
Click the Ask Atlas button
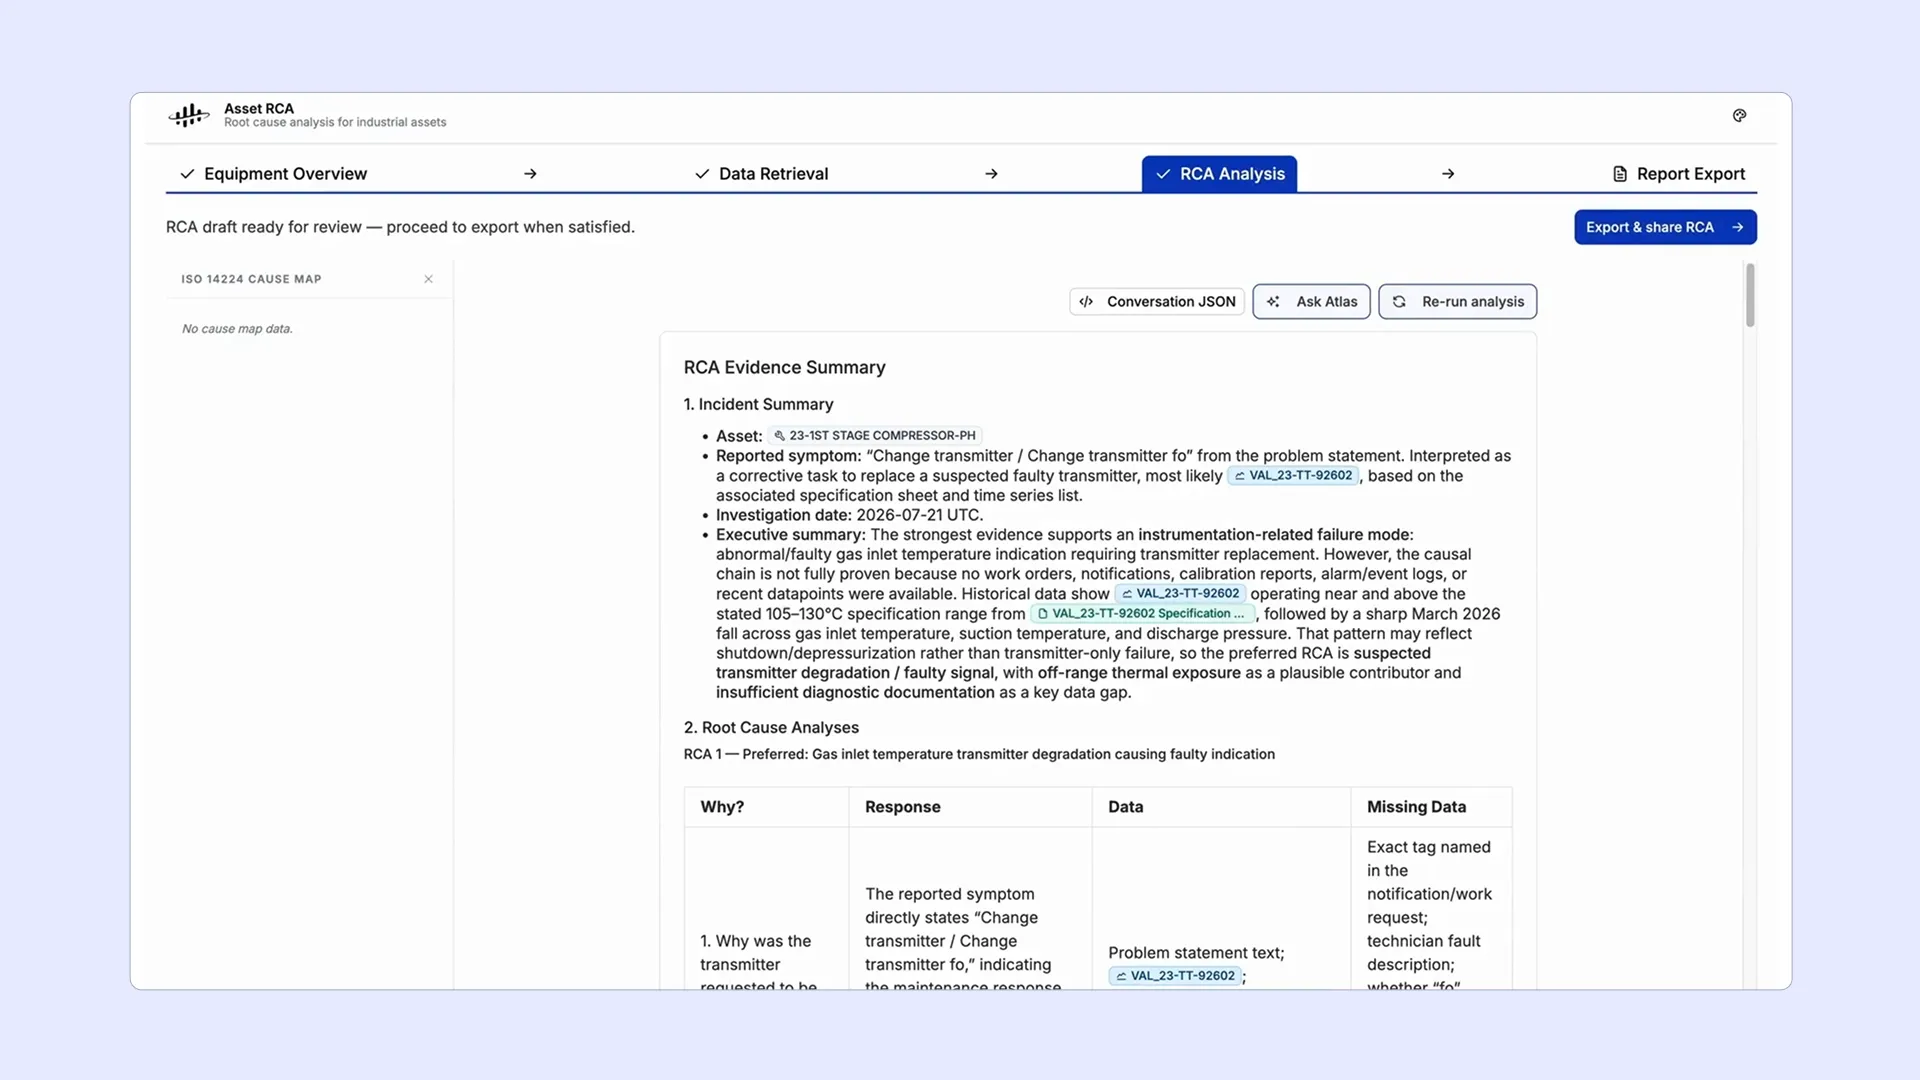tap(1311, 302)
